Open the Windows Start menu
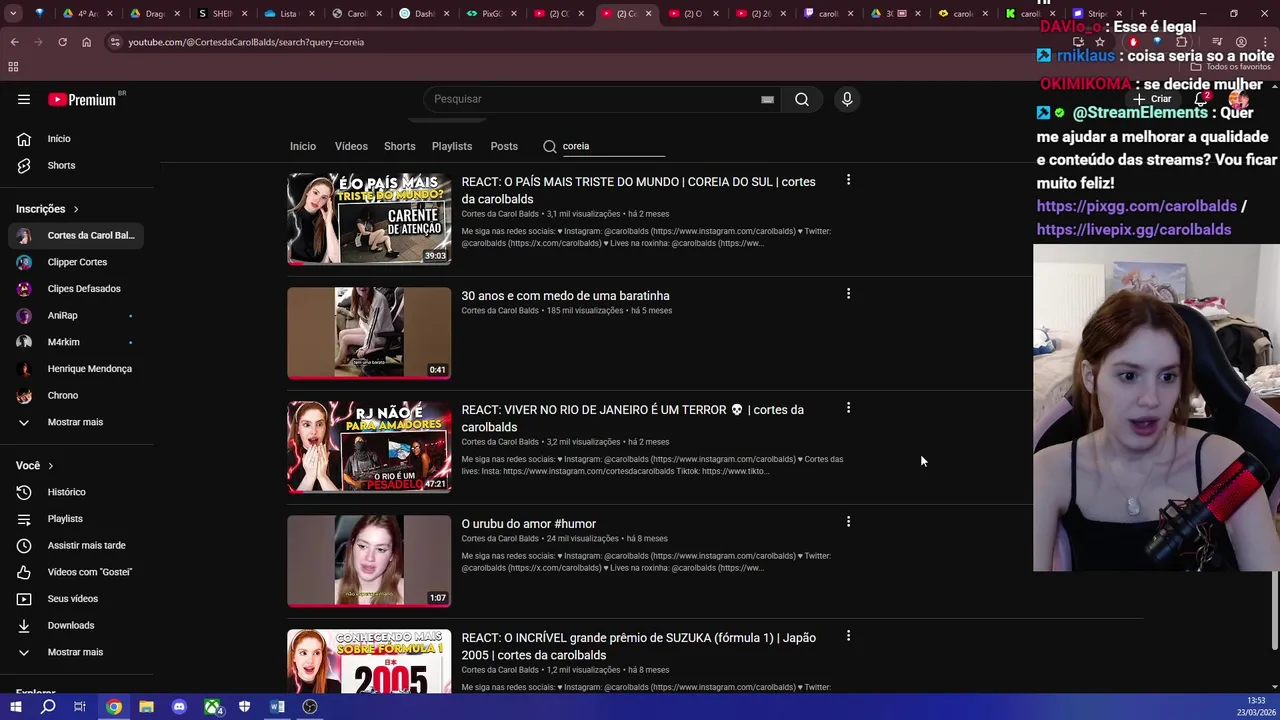 (x=15, y=707)
